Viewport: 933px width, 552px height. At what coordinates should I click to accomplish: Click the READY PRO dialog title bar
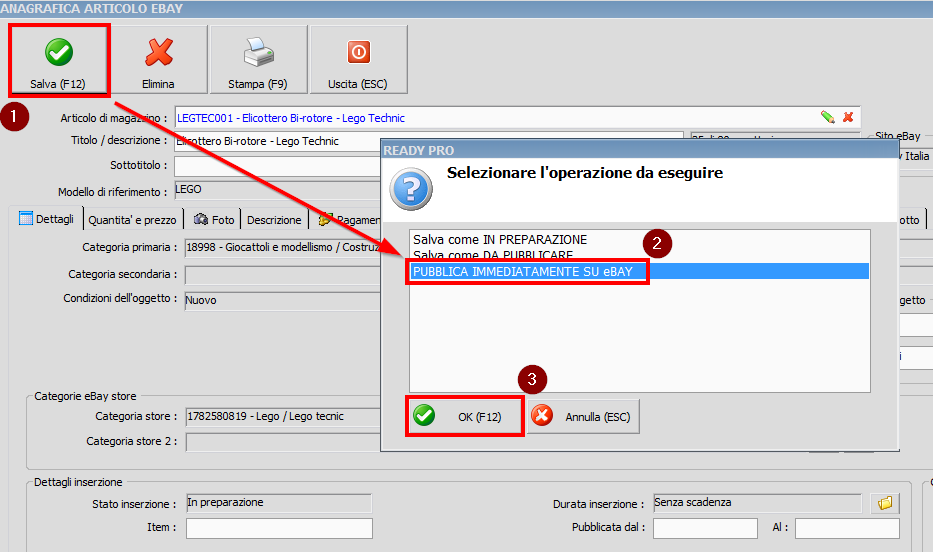(640, 150)
